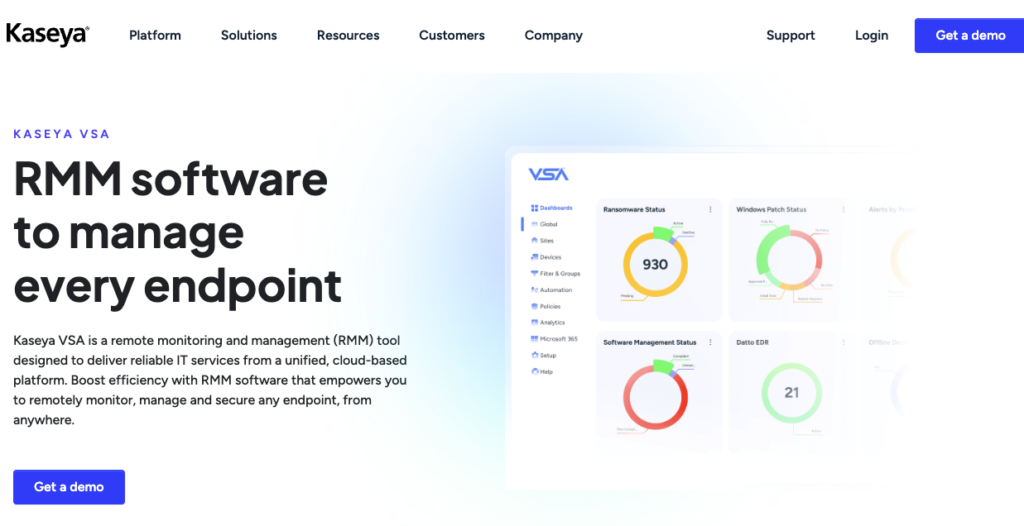Select the Analytics icon in the VSA sidebar
This screenshot has height=526, width=1024.
[x=534, y=322]
